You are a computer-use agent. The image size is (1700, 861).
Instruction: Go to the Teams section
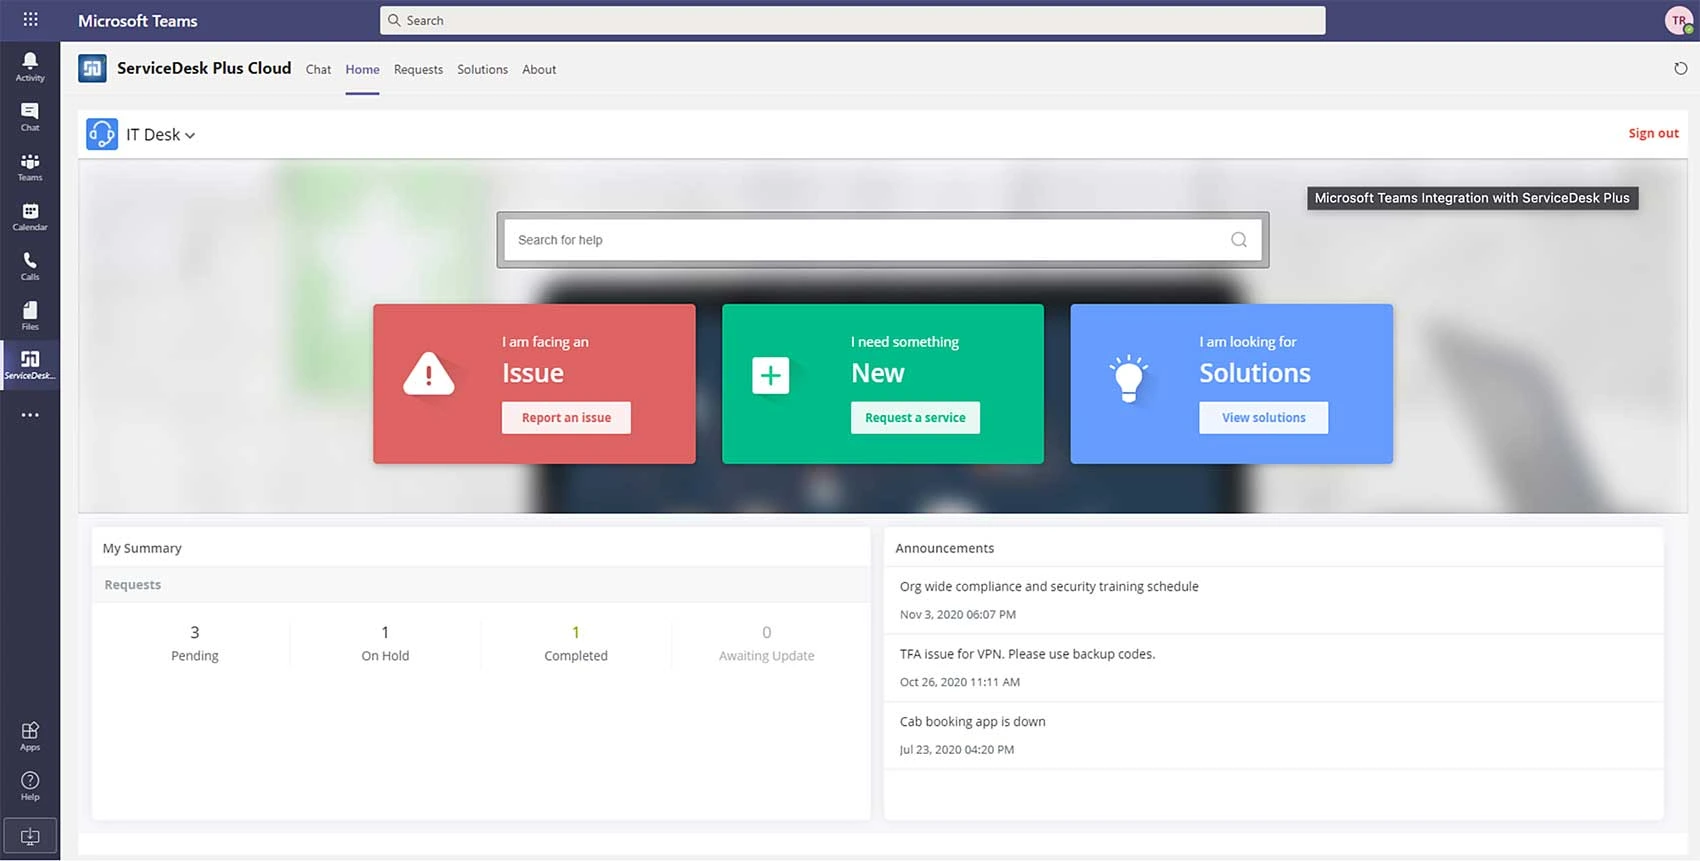pos(30,167)
